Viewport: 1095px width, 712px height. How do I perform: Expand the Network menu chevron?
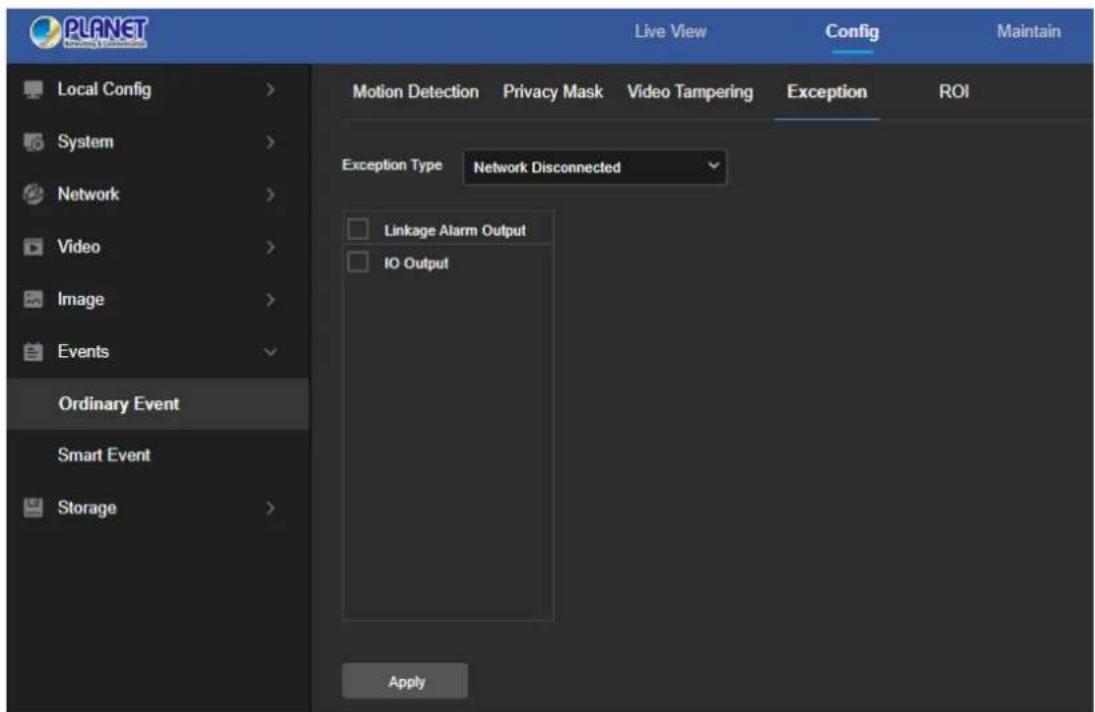[270, 194]
